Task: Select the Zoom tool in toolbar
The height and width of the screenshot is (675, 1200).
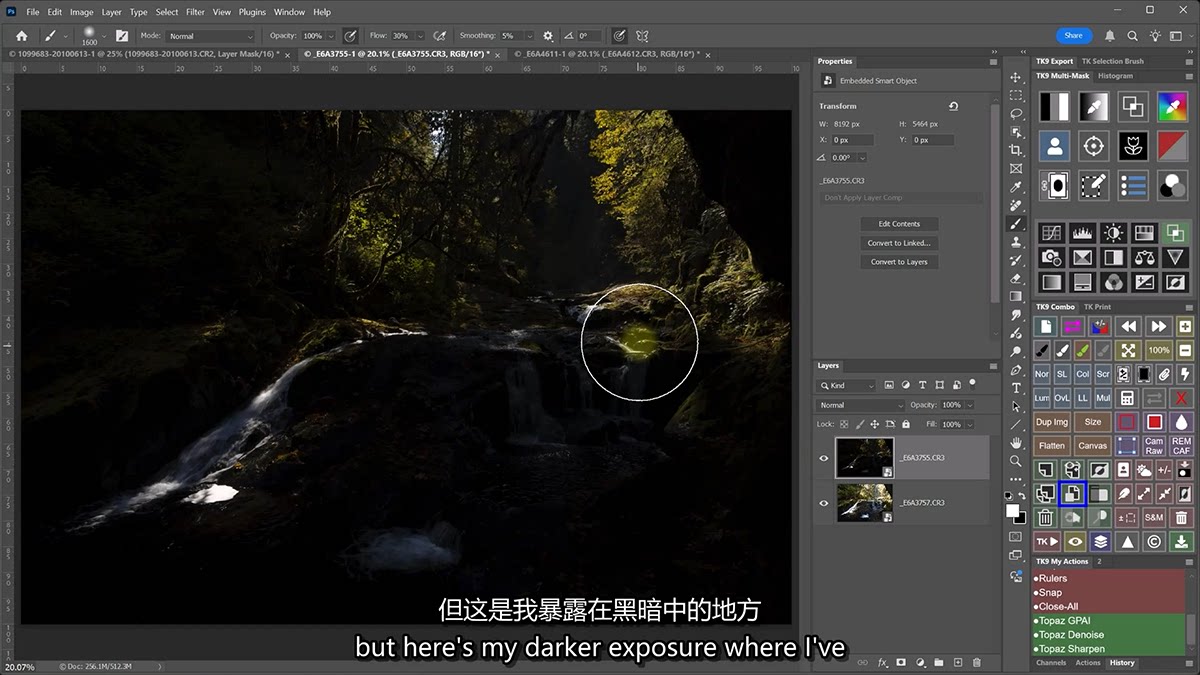Action: click(1016, 461)
